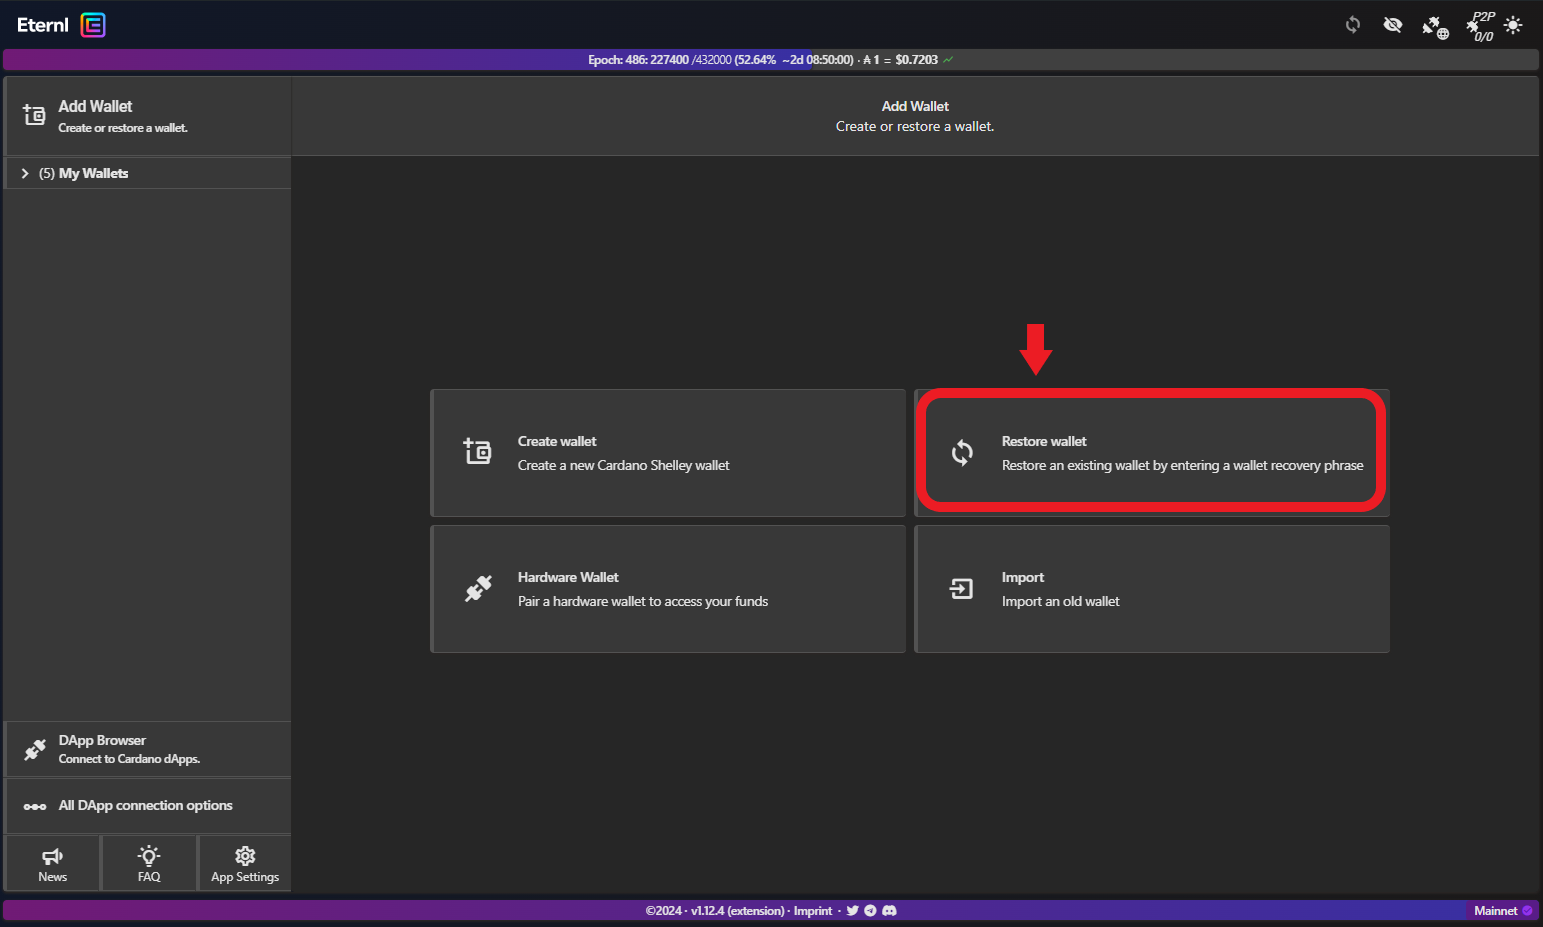This screenshot has width=1543, height=927.
Task: Click the Eternl brand name text
Action: pyautogui.click(x=43, y=25)
